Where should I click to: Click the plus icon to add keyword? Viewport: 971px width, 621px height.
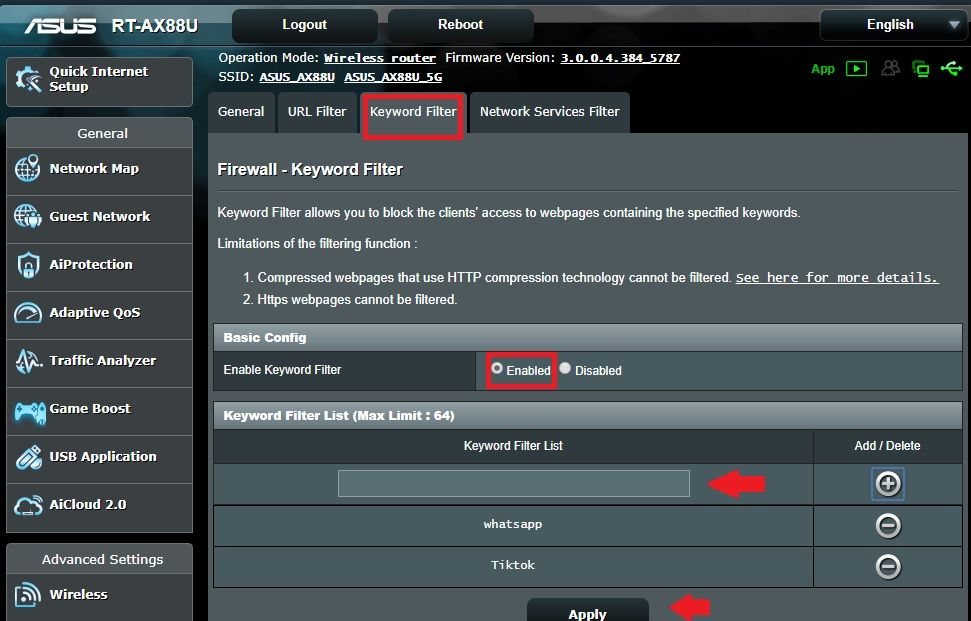tap(887, 484)
